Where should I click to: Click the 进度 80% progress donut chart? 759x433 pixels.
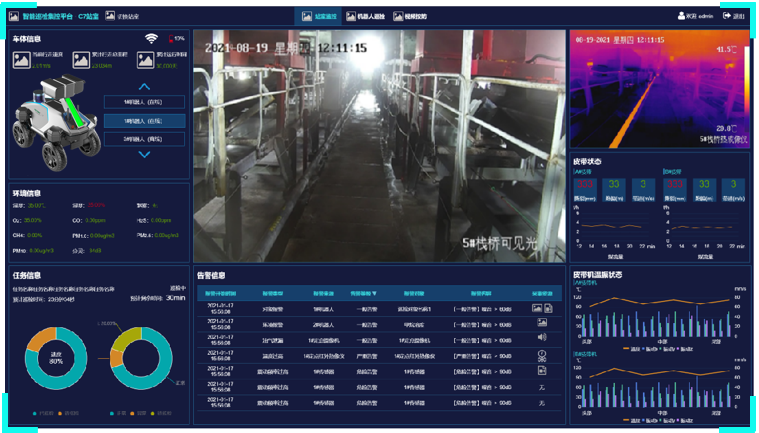pyautogui.click(x=56, y=358)
